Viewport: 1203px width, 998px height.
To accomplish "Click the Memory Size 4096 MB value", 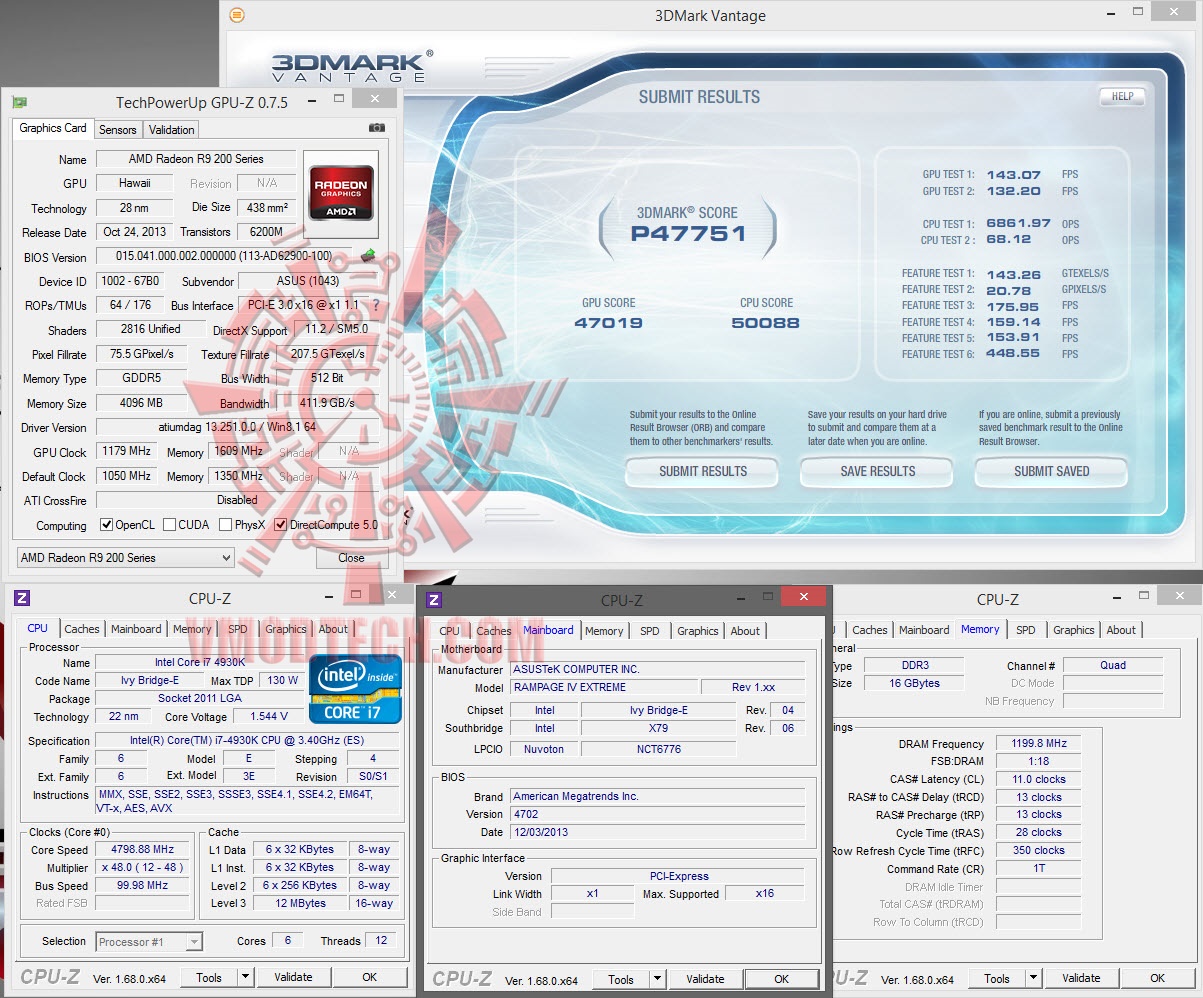I will pos(141,403).
